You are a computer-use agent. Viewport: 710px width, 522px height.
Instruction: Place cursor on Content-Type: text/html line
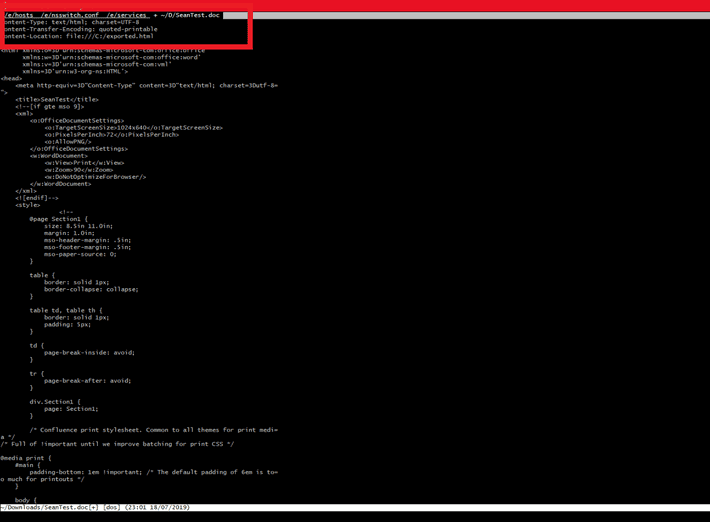pyautogui.click(x=70, y=22)
